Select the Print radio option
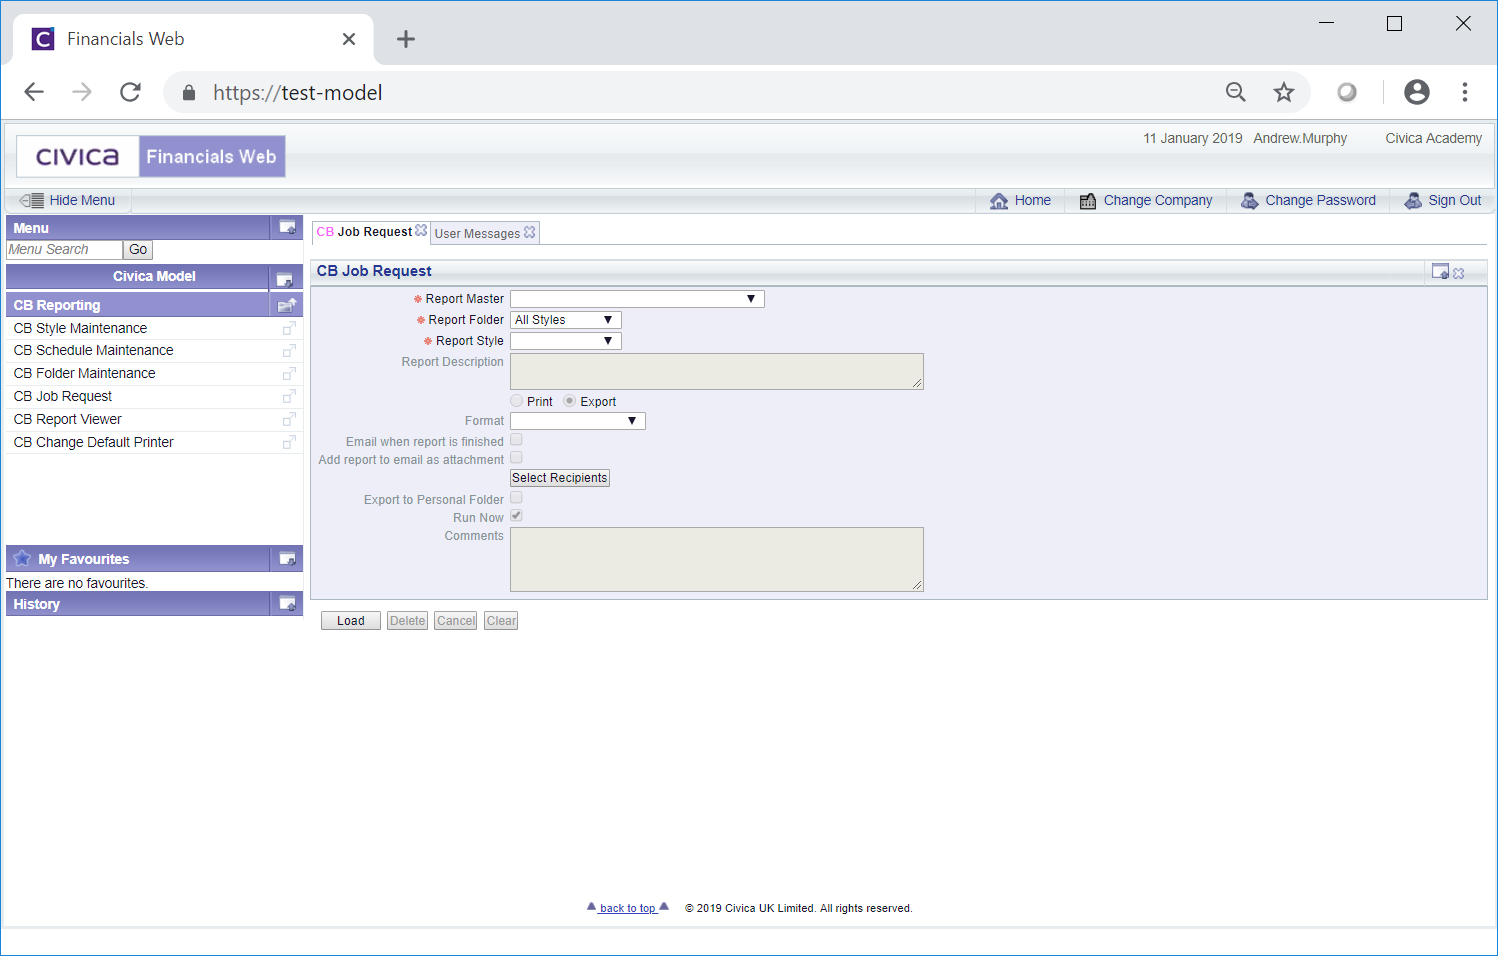Screen dimensions: 1498x956 coord(517,401)
